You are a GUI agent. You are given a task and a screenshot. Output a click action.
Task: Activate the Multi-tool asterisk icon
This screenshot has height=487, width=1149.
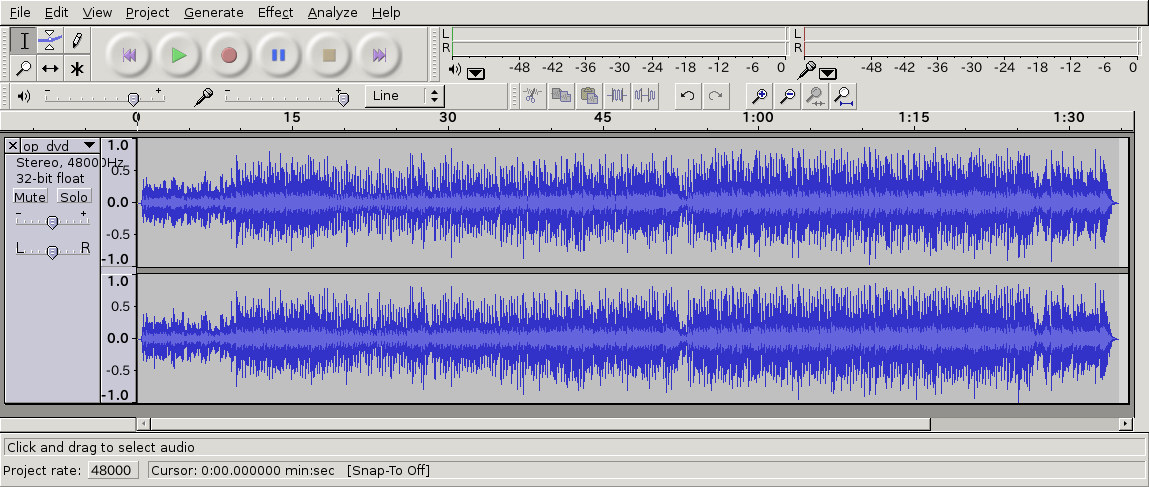pos(76,68)
